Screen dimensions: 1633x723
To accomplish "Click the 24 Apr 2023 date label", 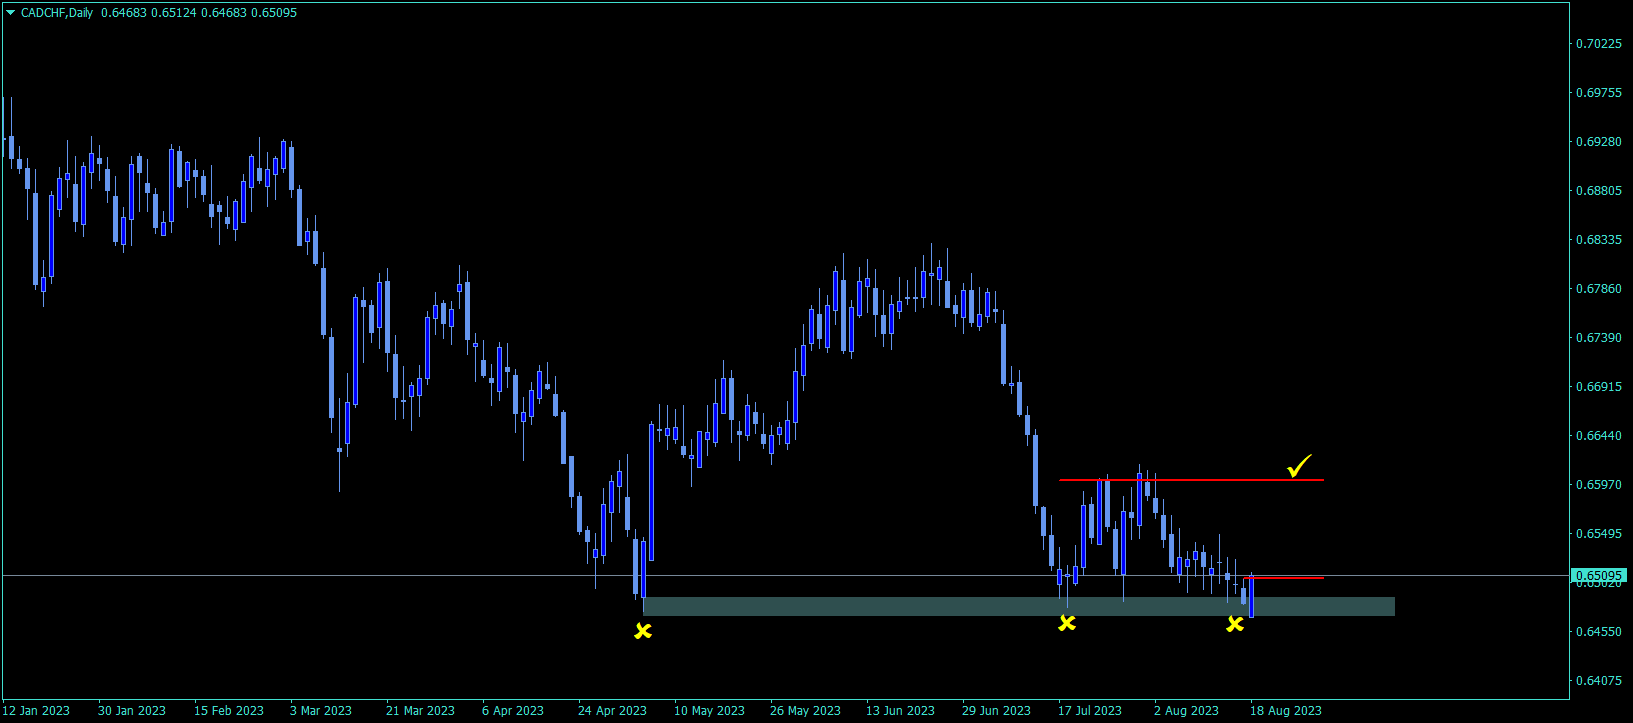I will click(612, 711).
